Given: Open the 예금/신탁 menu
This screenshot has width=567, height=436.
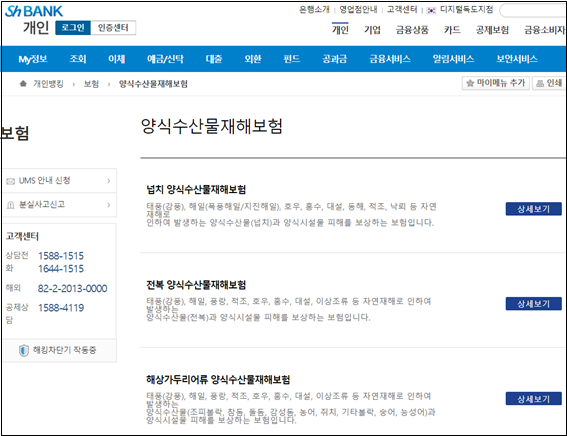Looking at the screenshot, I should [165, 59].
